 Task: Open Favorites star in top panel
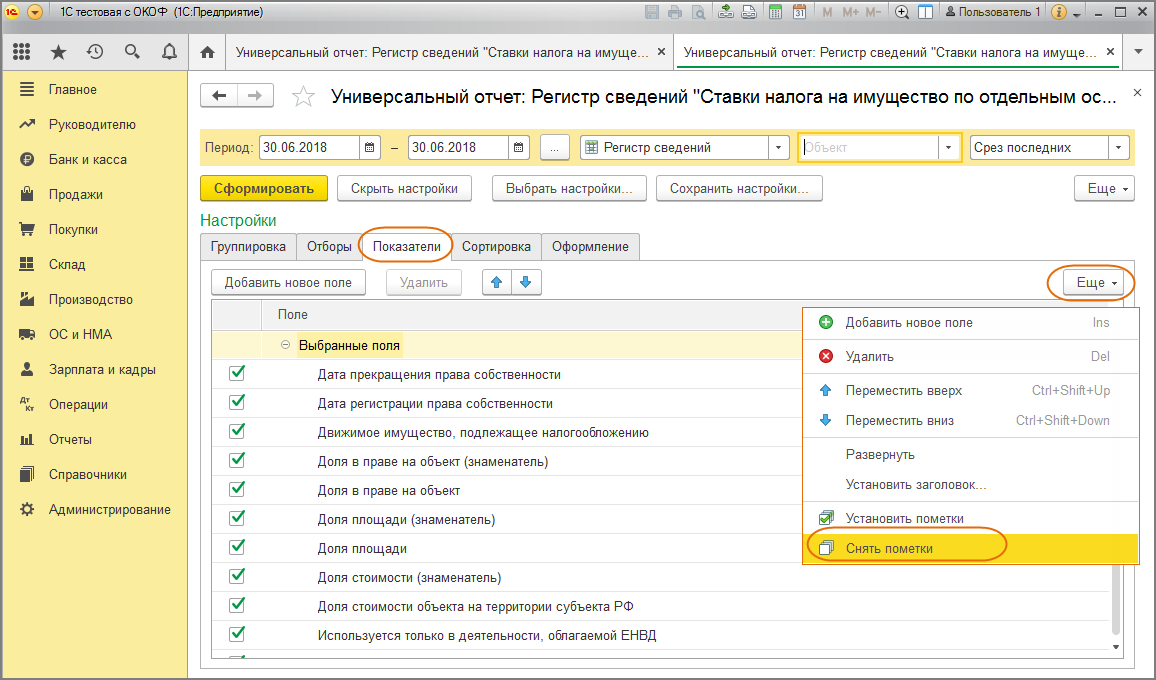point(58,52)
